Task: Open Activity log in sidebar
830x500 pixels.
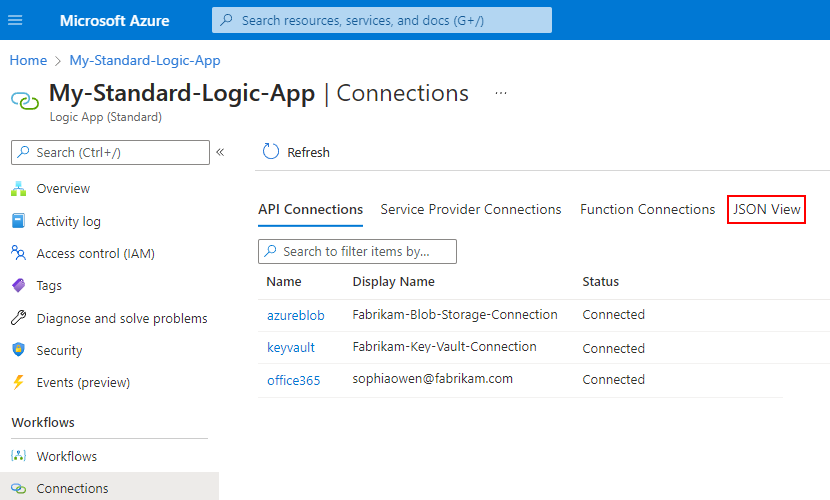Action: click(68, 222)
